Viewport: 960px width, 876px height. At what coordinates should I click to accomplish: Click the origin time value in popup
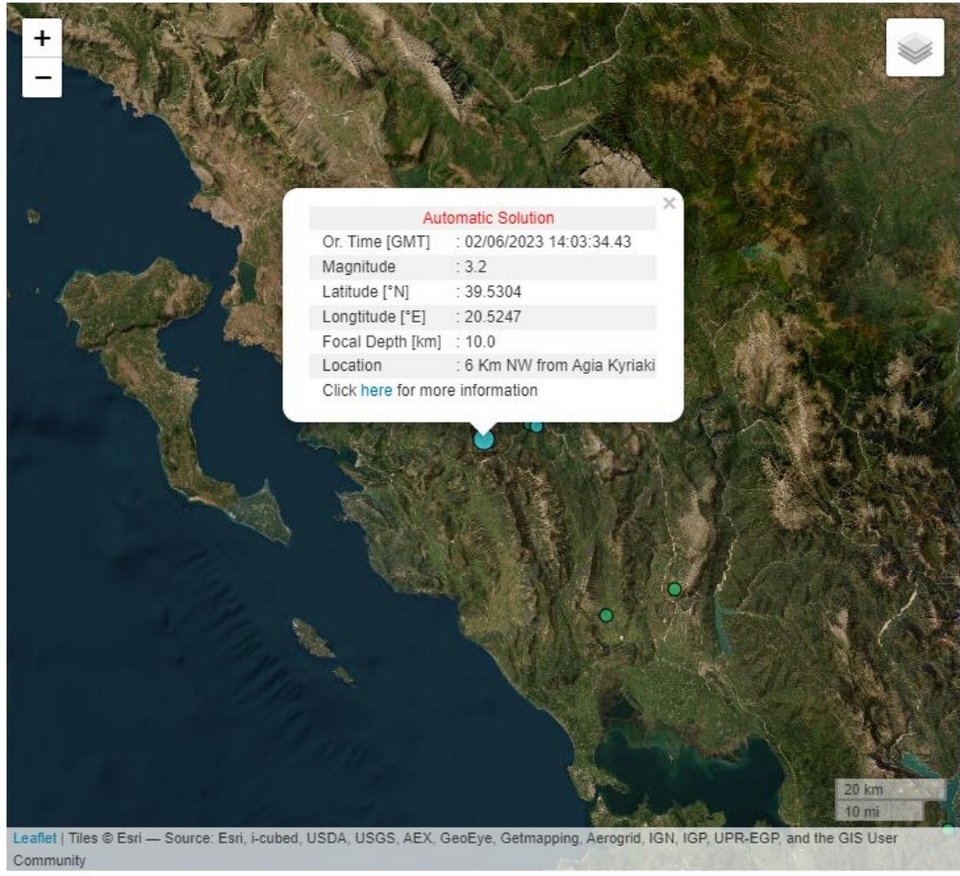click(547, 242)
